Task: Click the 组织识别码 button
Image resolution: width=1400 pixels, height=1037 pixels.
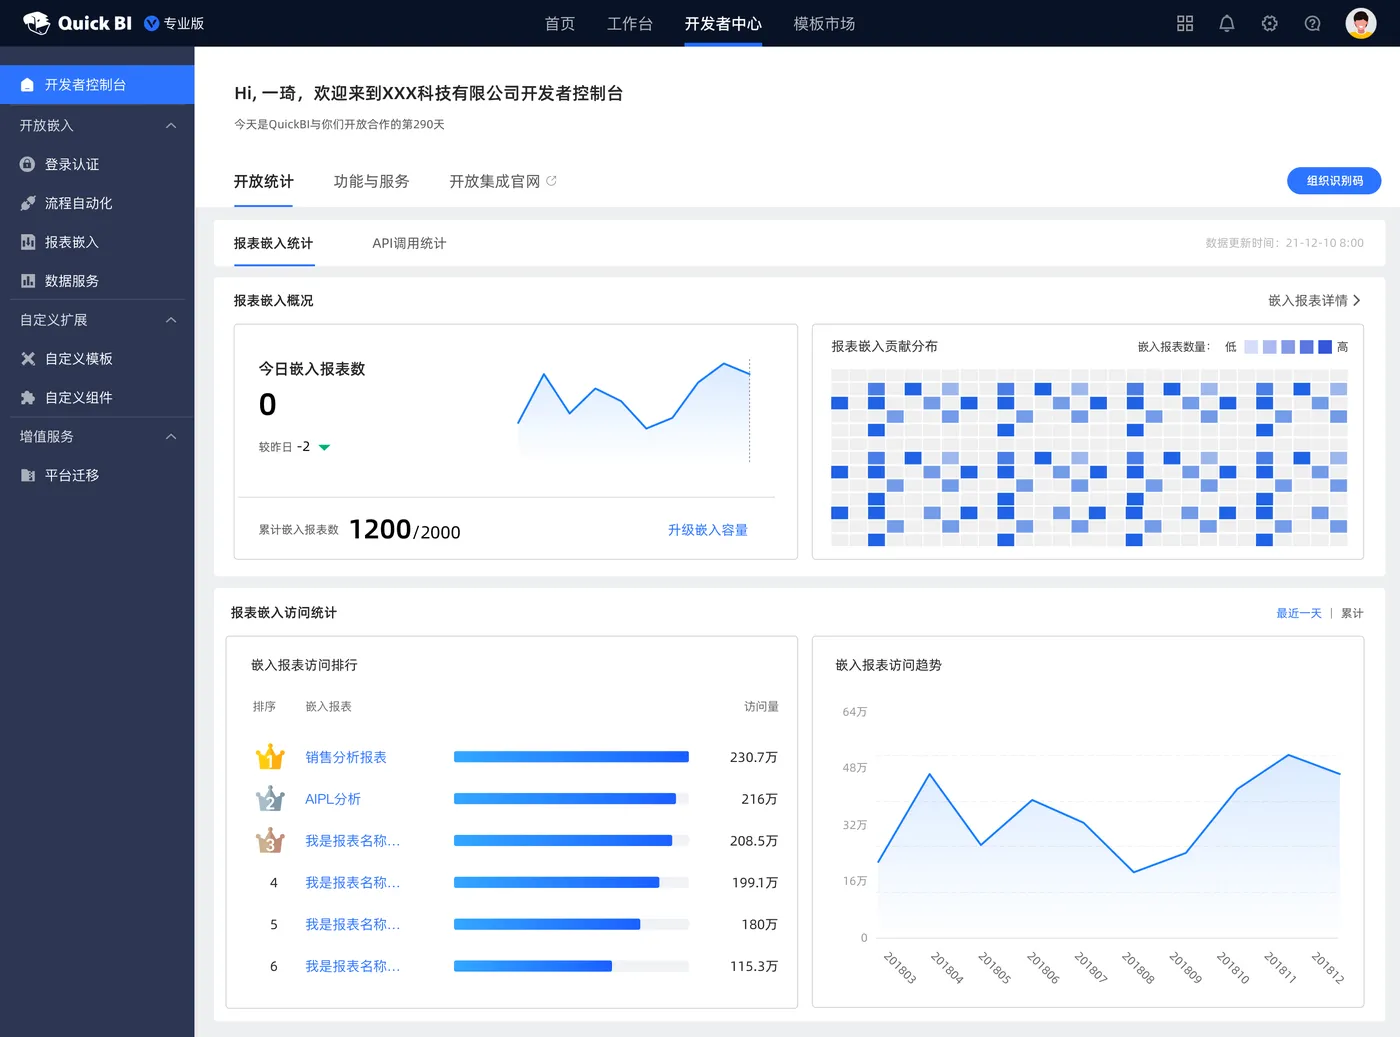Action: (x=1334, y=181)
